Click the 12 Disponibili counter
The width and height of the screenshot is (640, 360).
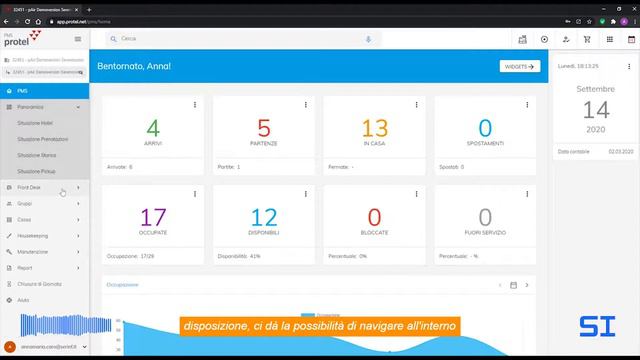tap(264, 217)
